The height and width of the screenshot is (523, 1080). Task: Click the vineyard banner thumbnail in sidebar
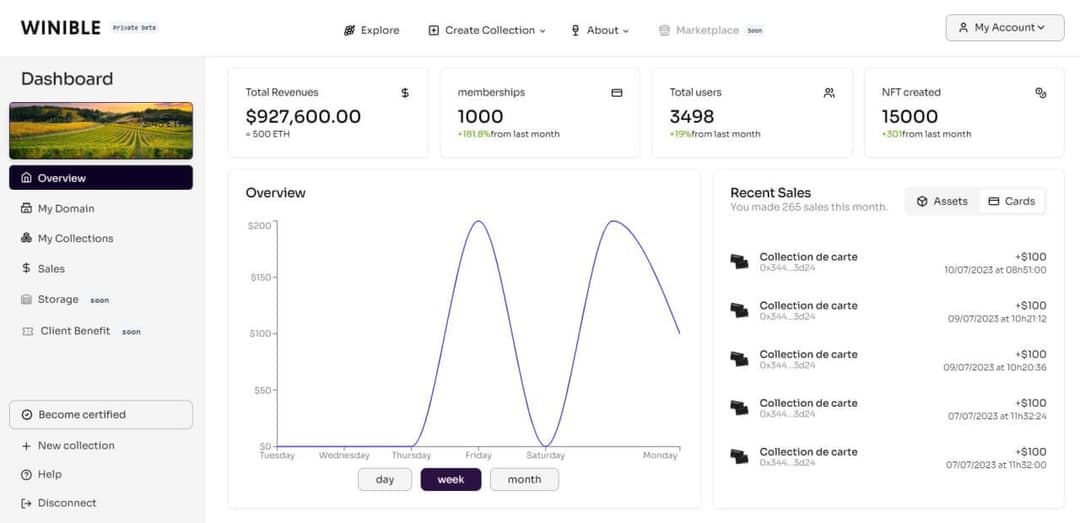point(100,131)
